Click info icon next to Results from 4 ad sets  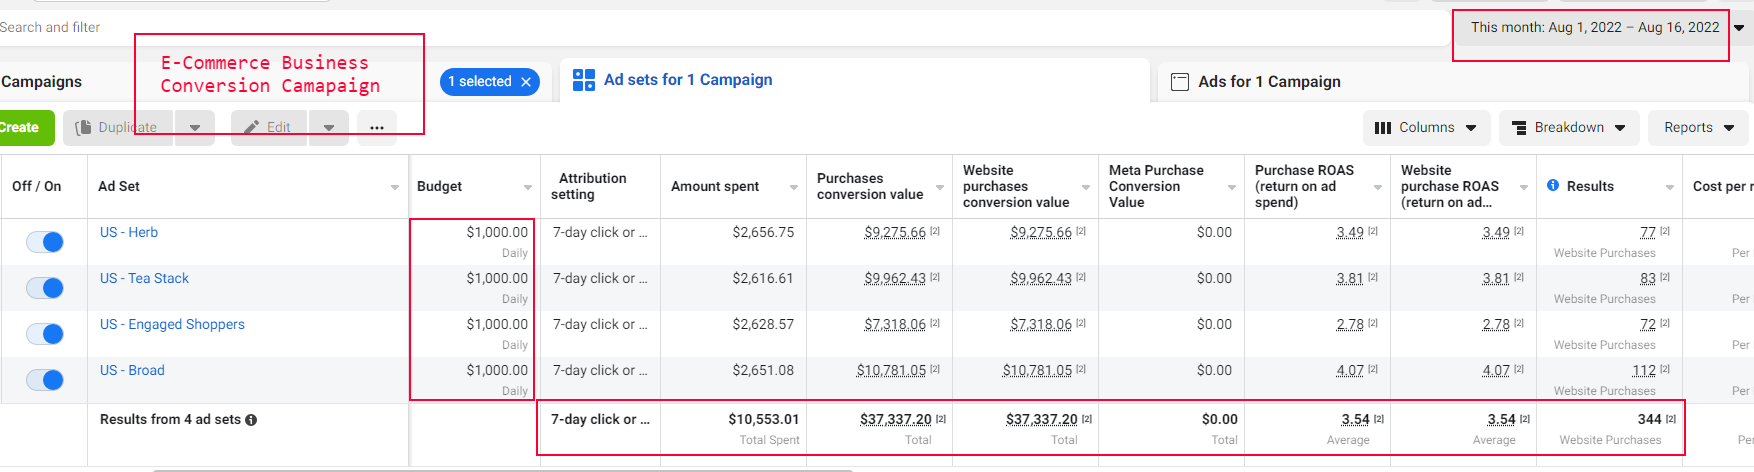click(x=251, y=420)
